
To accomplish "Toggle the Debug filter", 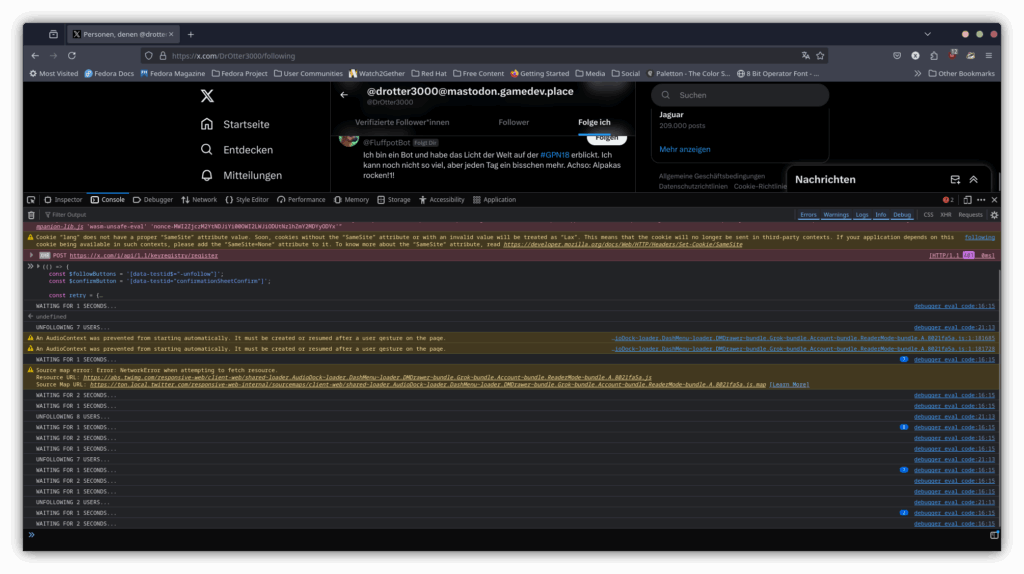I will click(902, 215).
